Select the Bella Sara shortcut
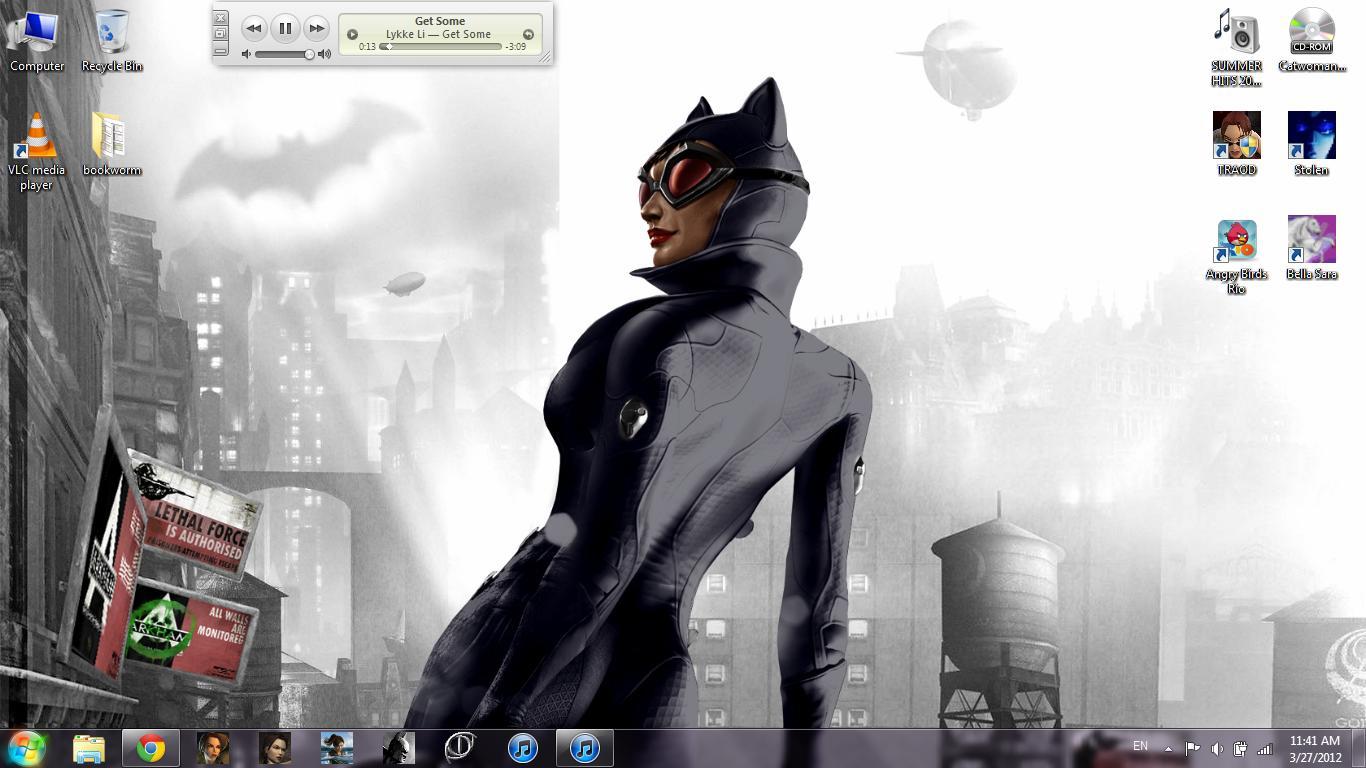Viewport: 1366px width, 768px height. tap(1312, 248)
